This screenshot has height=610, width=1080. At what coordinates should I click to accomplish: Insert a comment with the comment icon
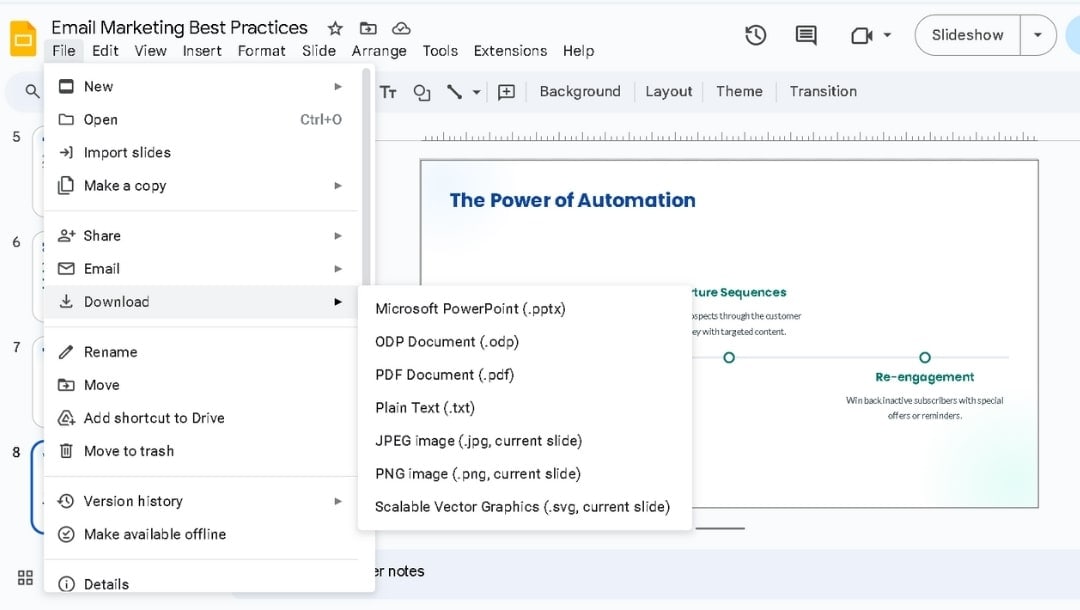coord(506,91)
